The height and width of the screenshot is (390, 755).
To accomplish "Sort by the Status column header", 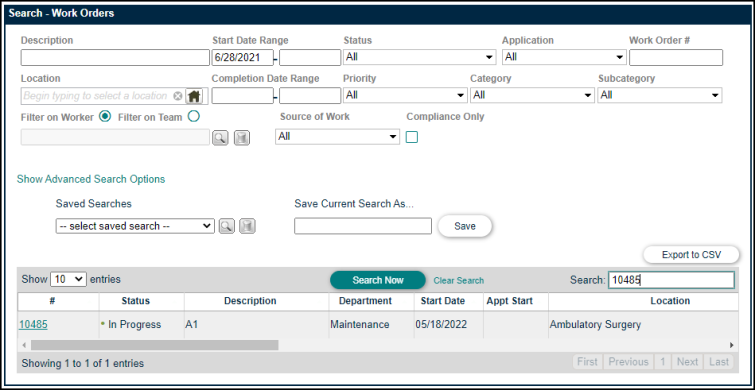I will (x=142, y=301).
